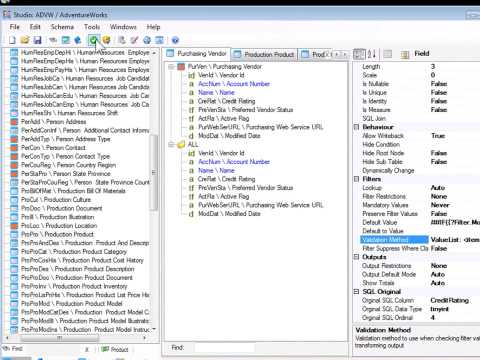Collapse the ALL folder node
480x360 pixels.
tap(171, 145)
